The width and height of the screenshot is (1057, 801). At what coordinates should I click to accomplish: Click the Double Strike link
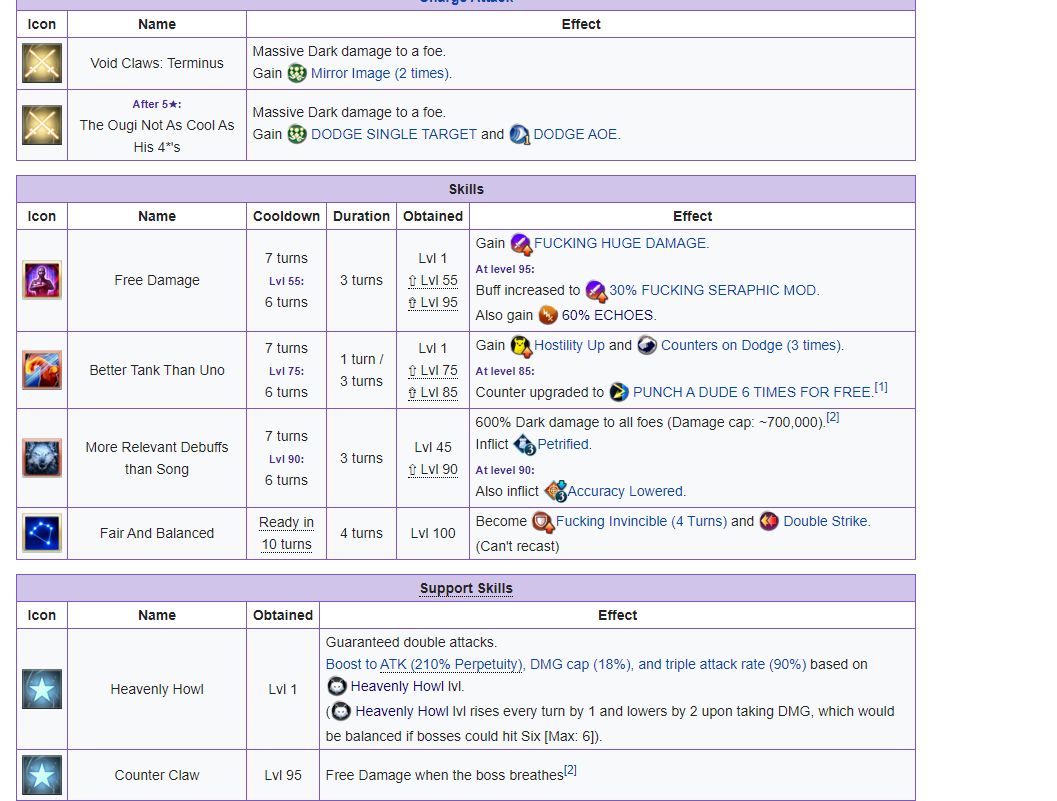826,521
